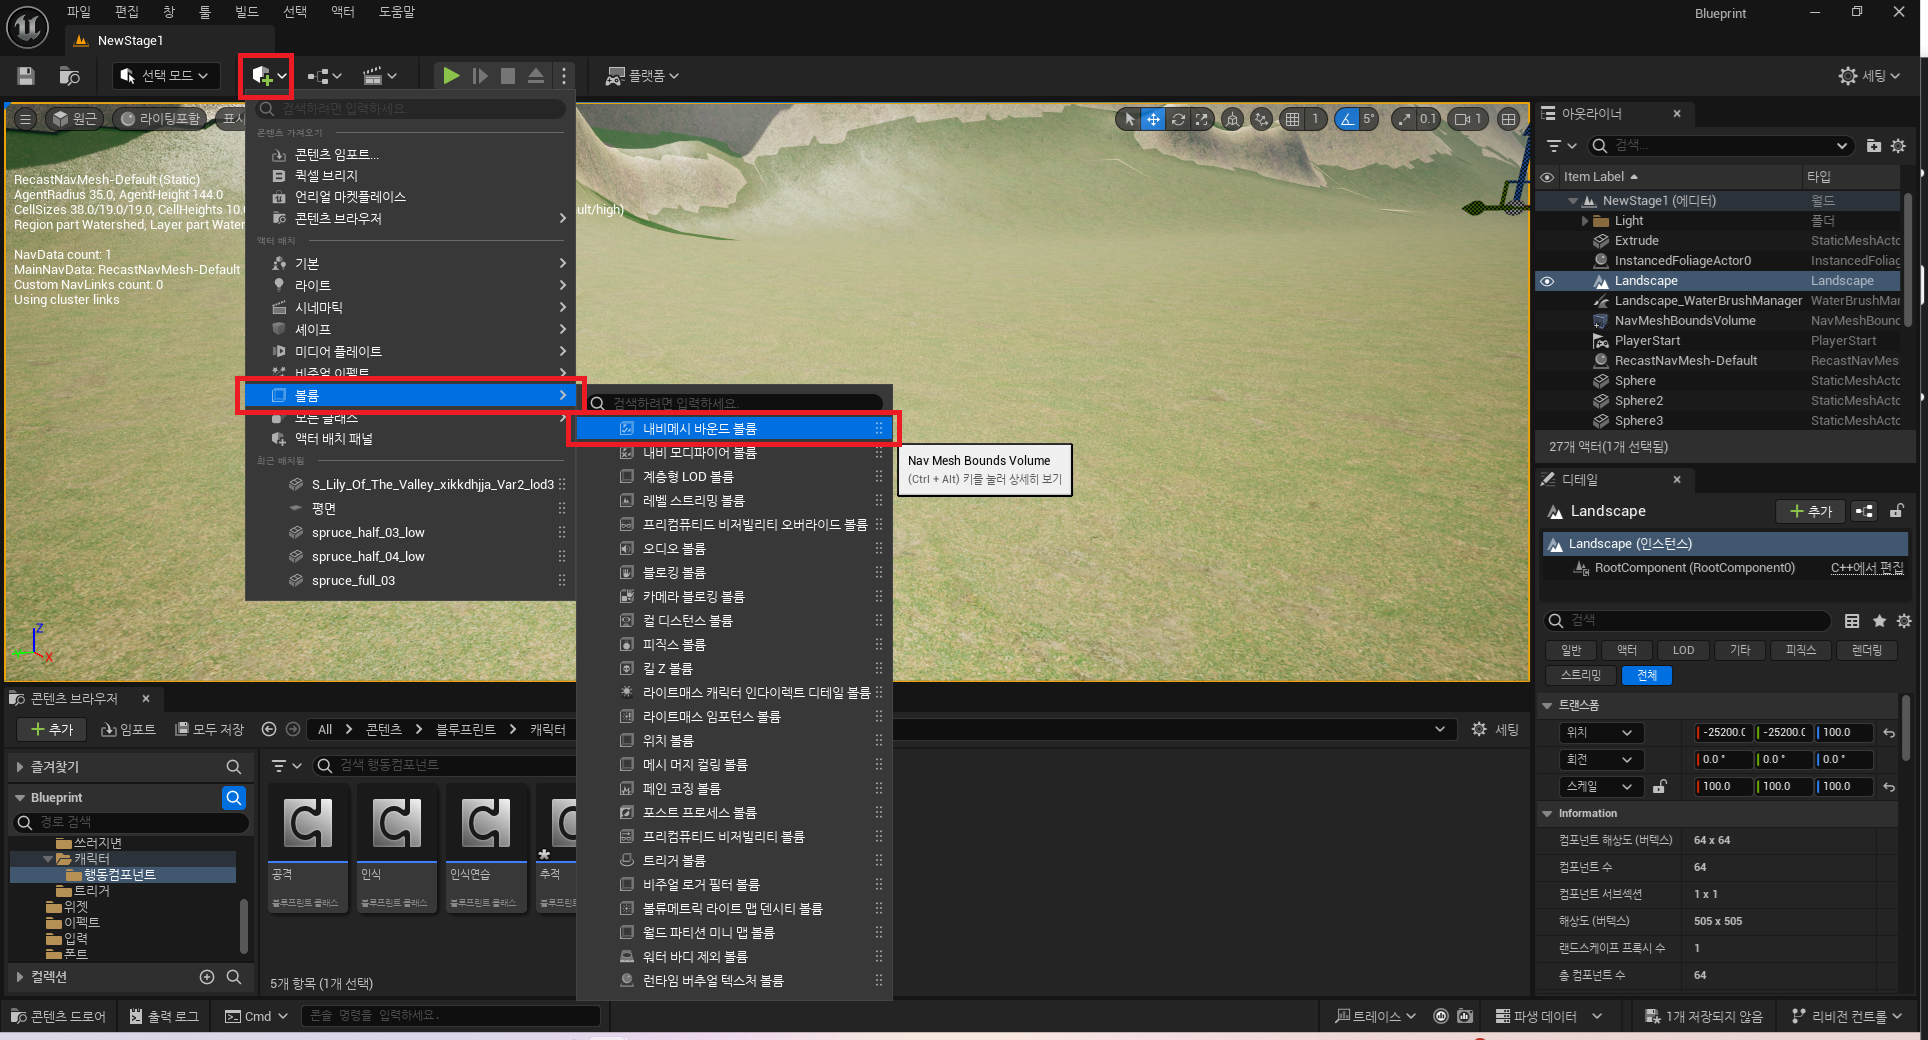Expand the Light folder in the Outliner

tap(1584, 221)
